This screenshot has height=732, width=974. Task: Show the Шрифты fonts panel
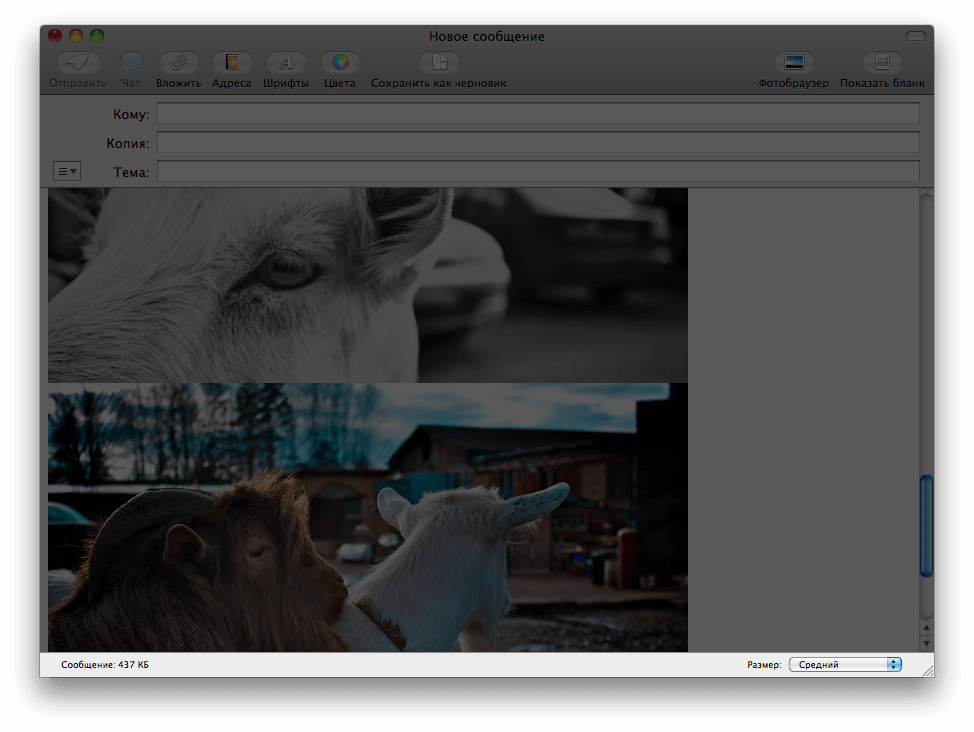[x=286, y=62]
